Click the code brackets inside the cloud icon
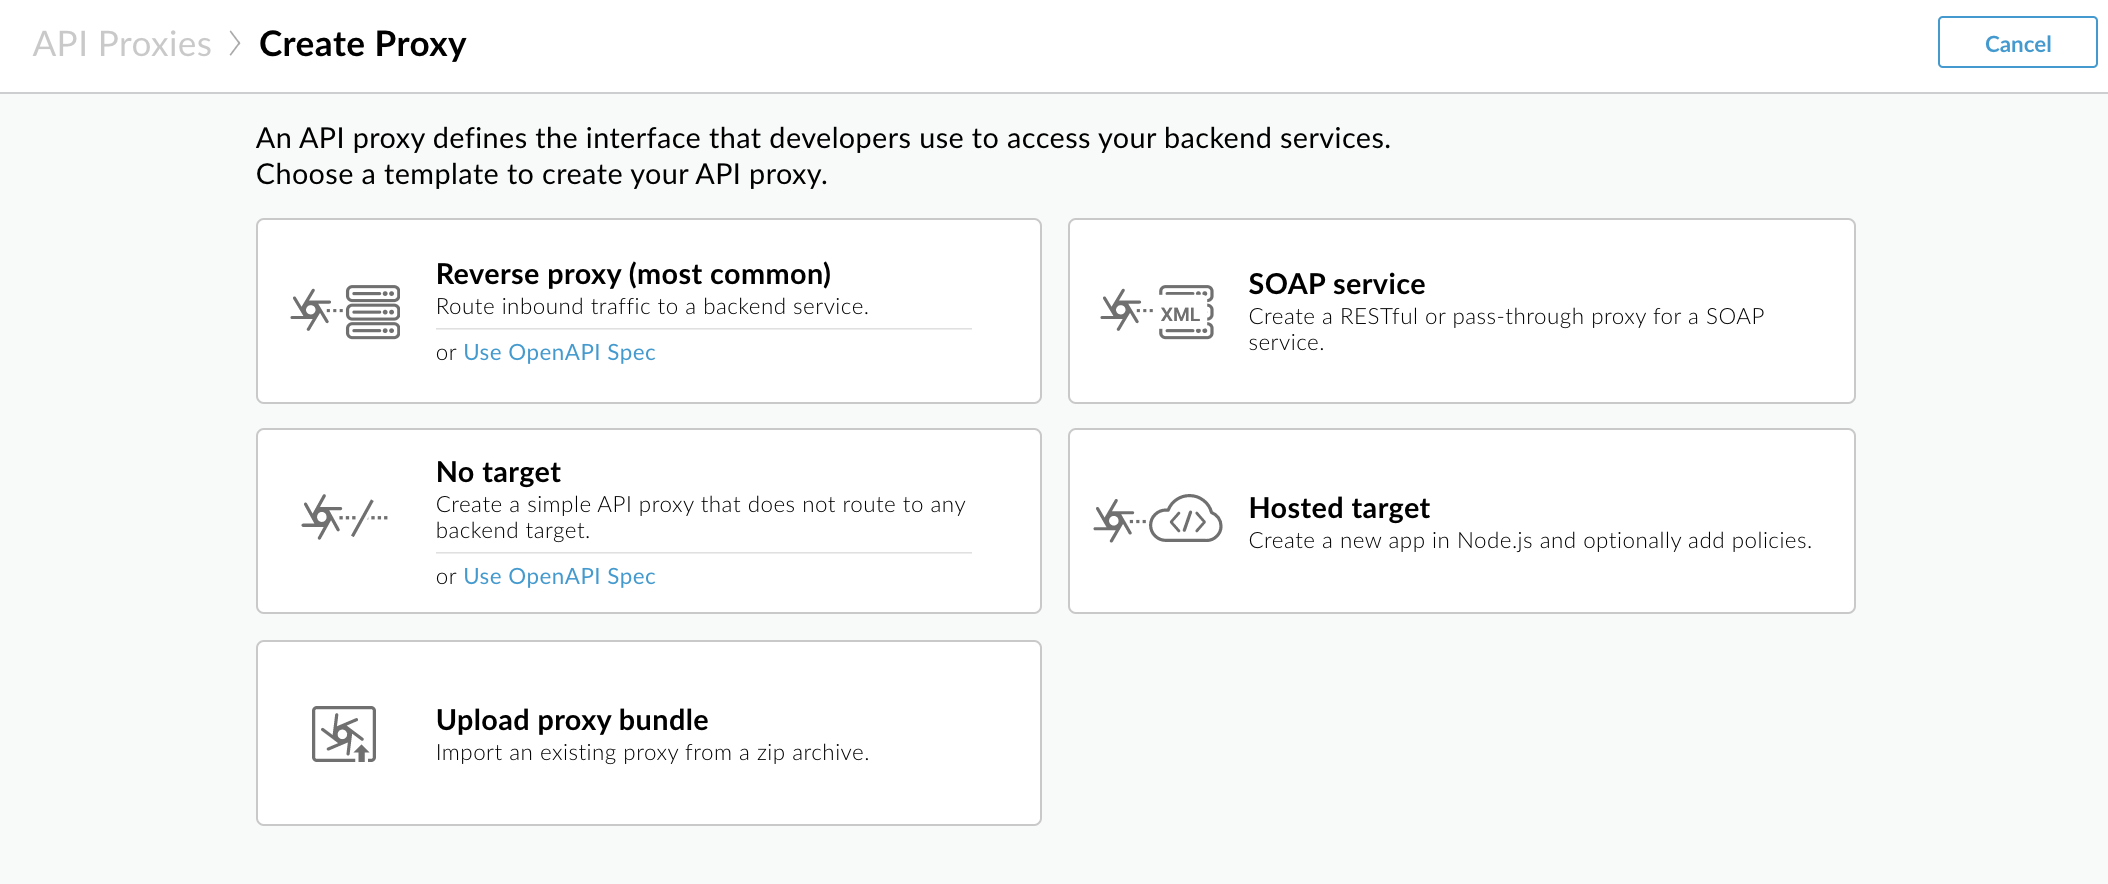This screenshot has height=884, width=2108. pos(1190,521)
